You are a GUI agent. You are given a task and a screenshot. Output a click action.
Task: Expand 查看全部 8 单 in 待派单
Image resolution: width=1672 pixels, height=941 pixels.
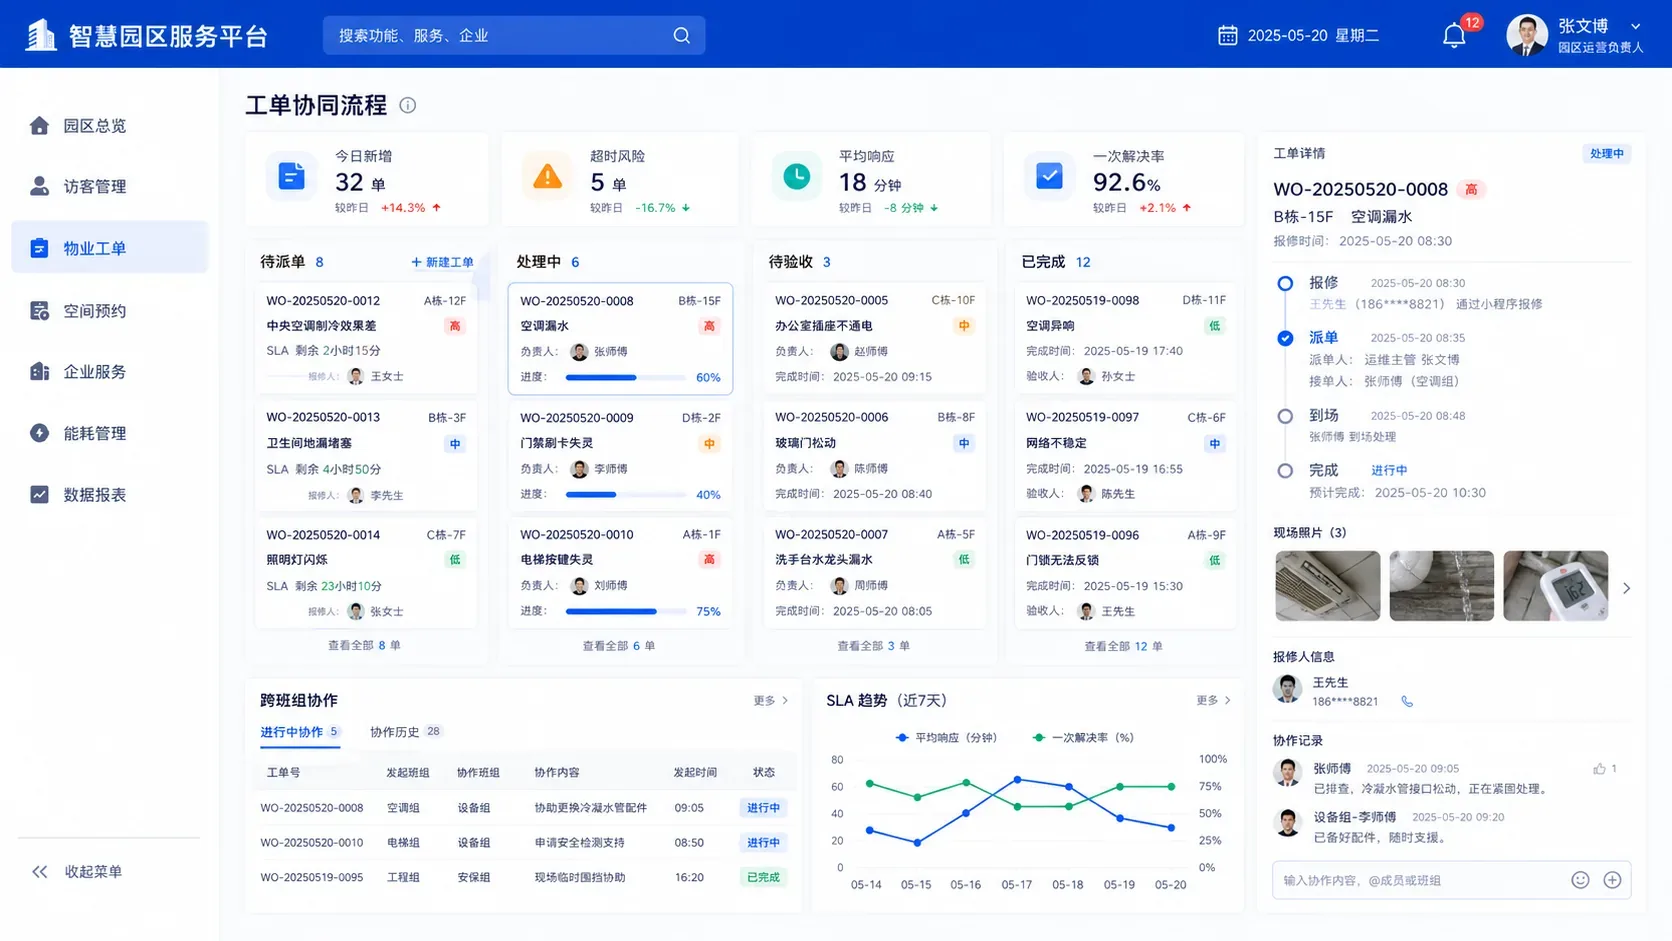click(364, 646)
